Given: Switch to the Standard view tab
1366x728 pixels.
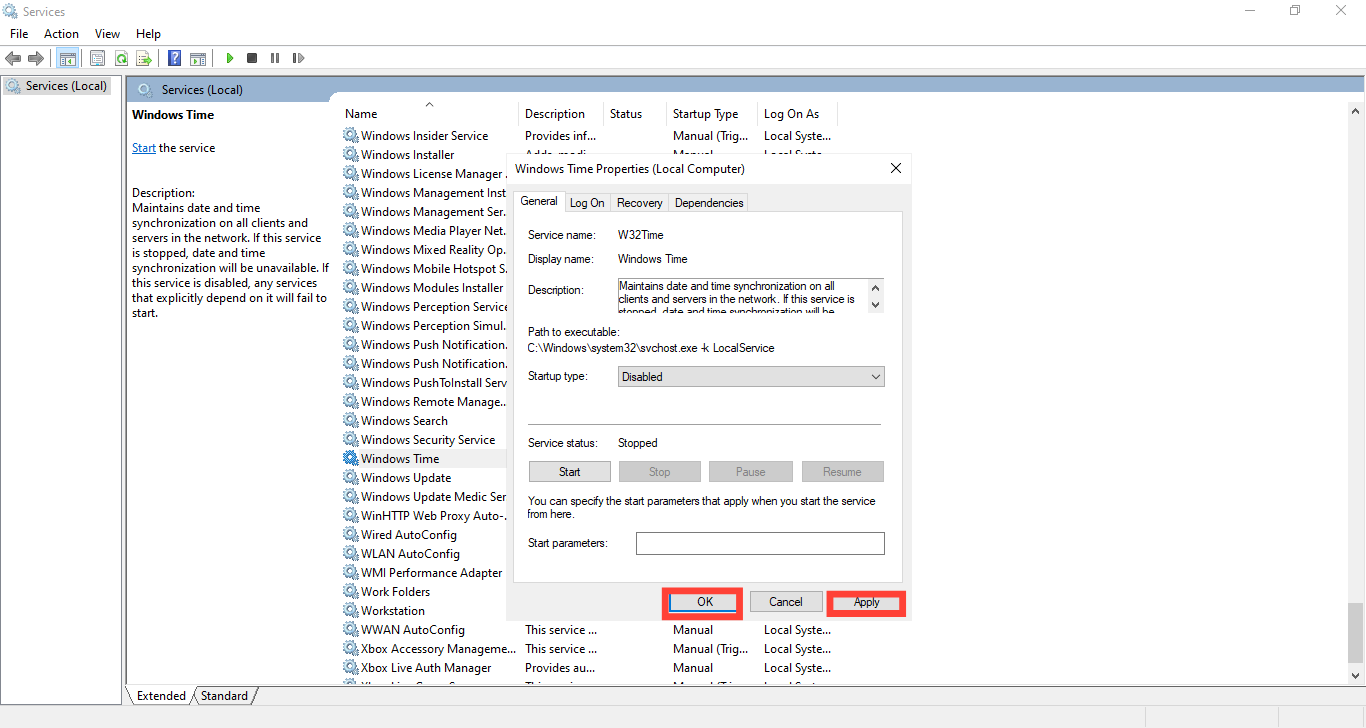Looking at the screenshot, I should click(x=224, y=695).
